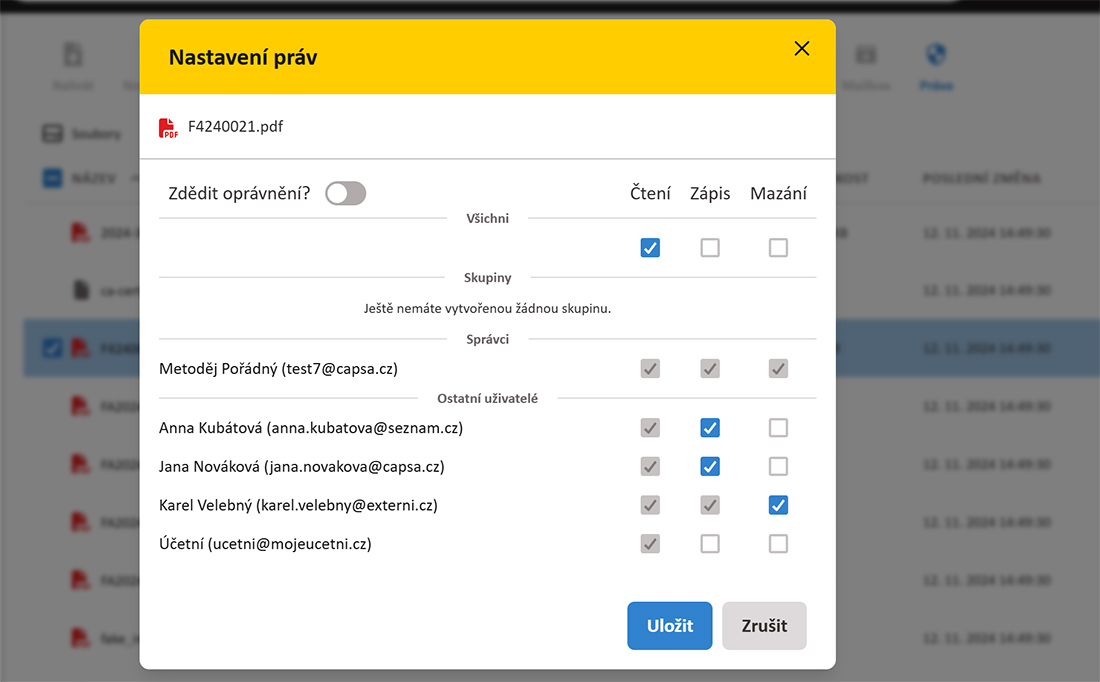This screenshot has height=682, width=1100.
Task: Enable Zápis checkbox for Všichni
Action: pos(710,248)
